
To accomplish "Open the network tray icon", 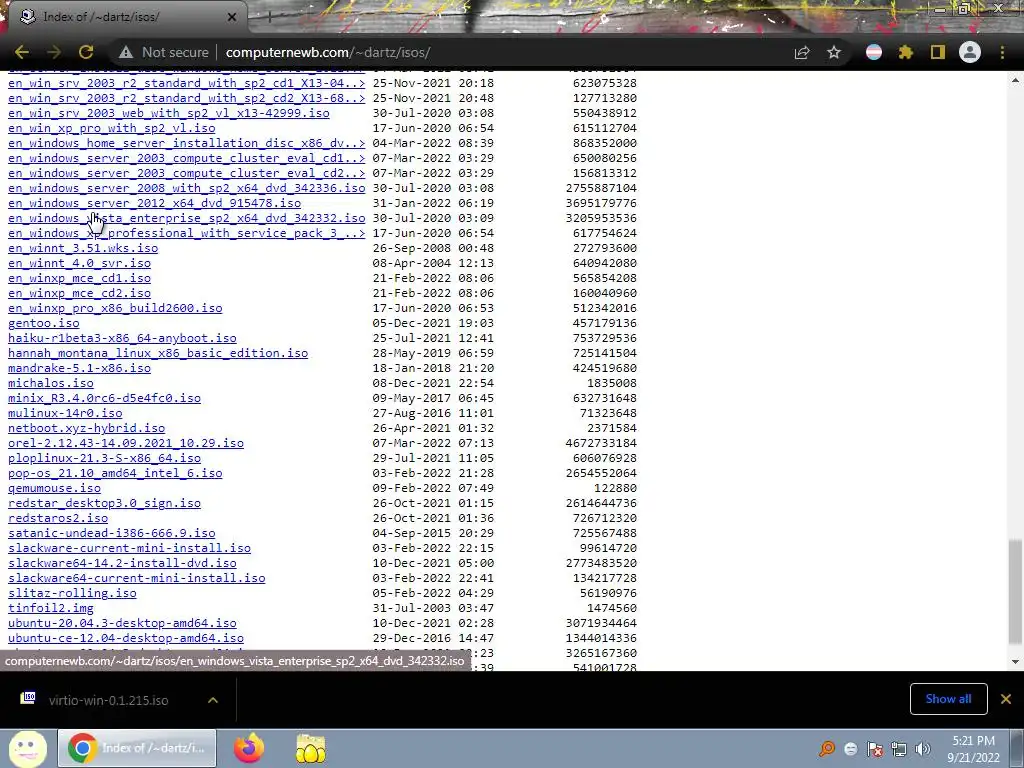I will 899,749.
